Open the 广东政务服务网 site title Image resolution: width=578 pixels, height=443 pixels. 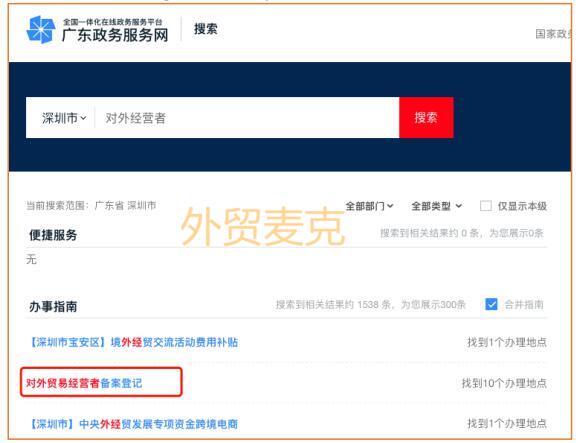(115, 35)
